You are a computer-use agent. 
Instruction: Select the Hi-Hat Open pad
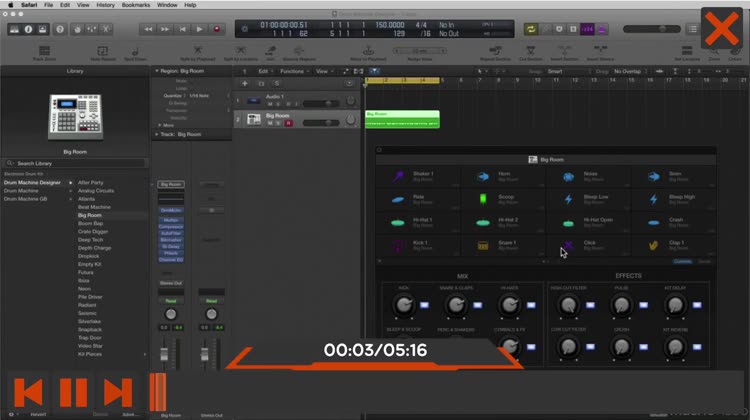coord(589,222)
